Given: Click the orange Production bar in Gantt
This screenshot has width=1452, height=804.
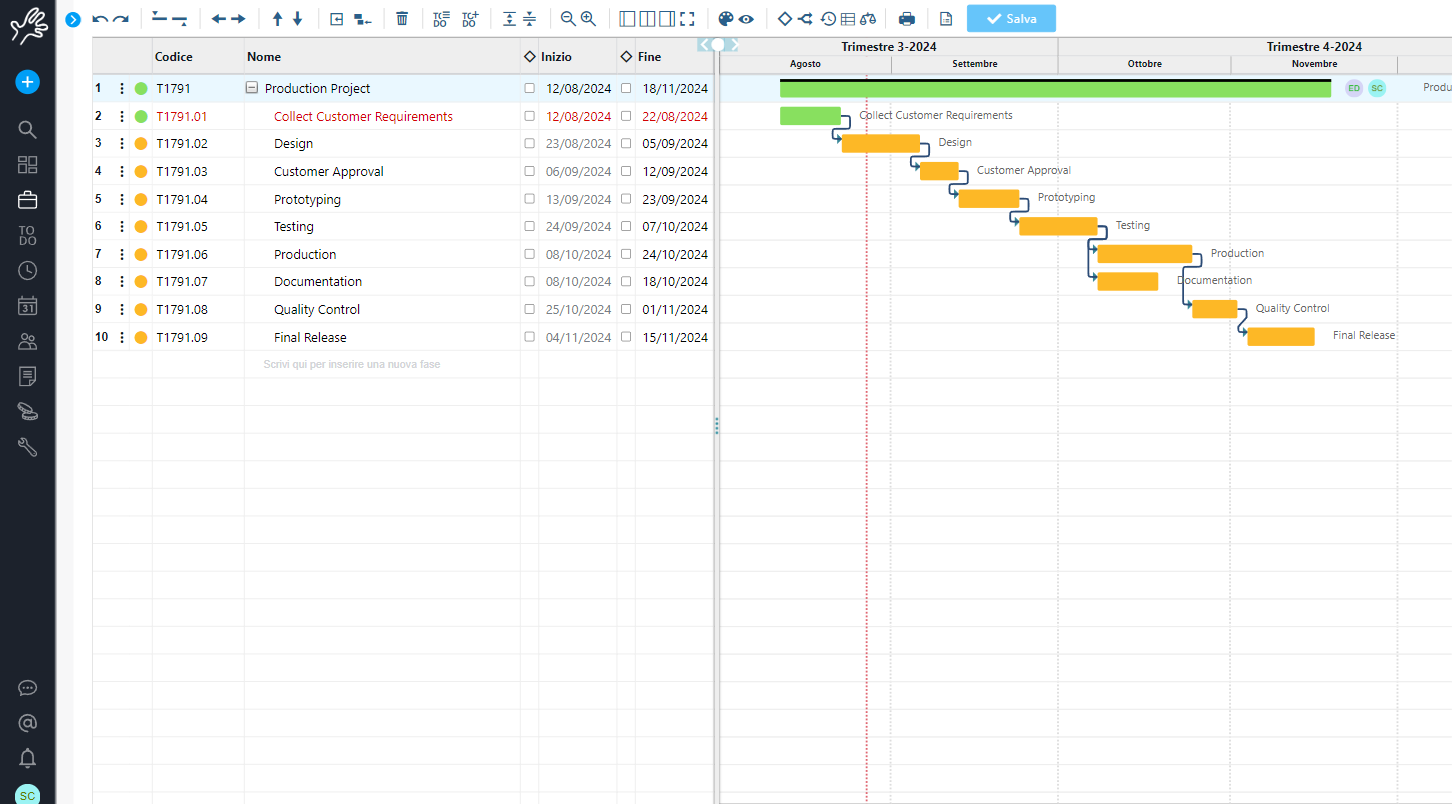Looking at the screenshot, I should point(1144,254).
